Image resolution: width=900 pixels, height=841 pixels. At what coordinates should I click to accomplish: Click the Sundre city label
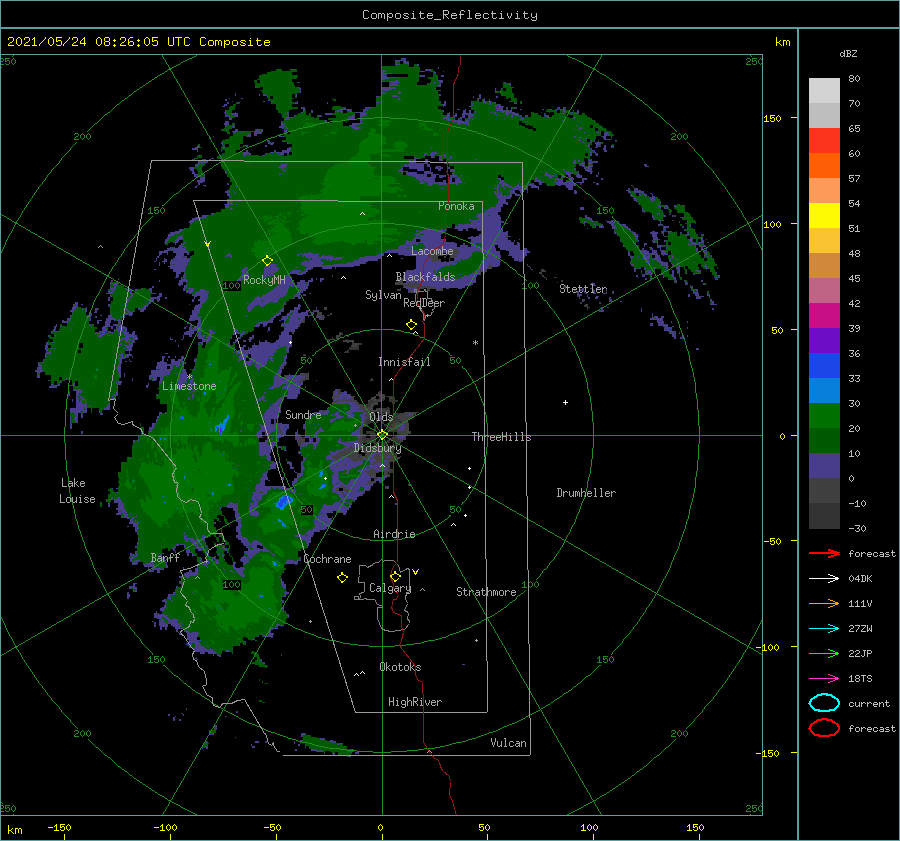click(x=303, y=414)
